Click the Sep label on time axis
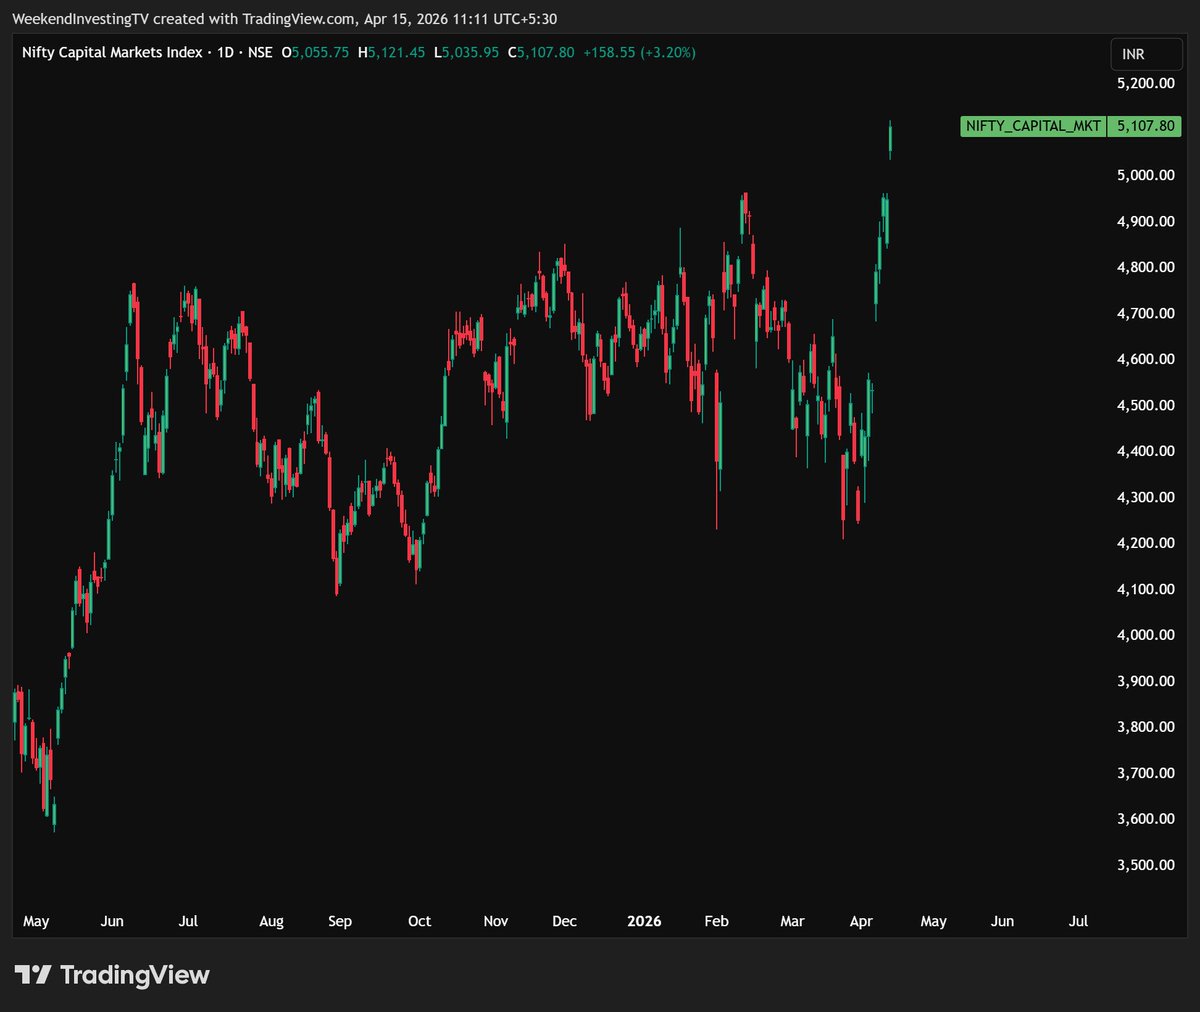Screen dimensions: 1200x1012 tap(340, 921)
